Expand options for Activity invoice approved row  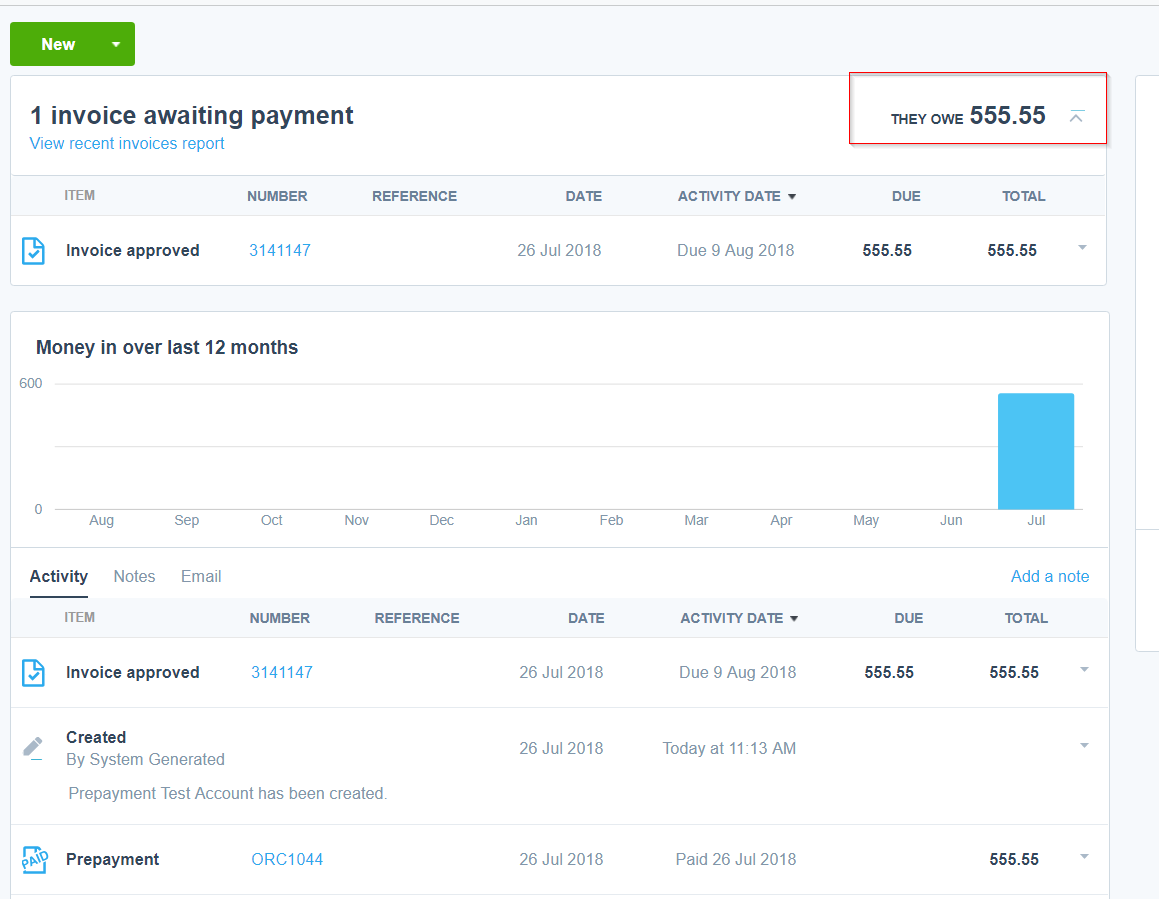click(1084, 670)
